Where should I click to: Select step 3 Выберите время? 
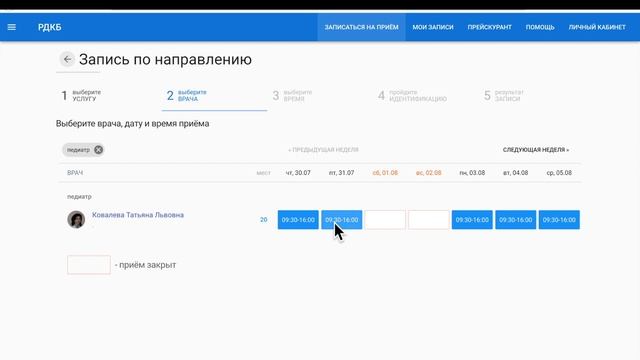click(293, 96)
